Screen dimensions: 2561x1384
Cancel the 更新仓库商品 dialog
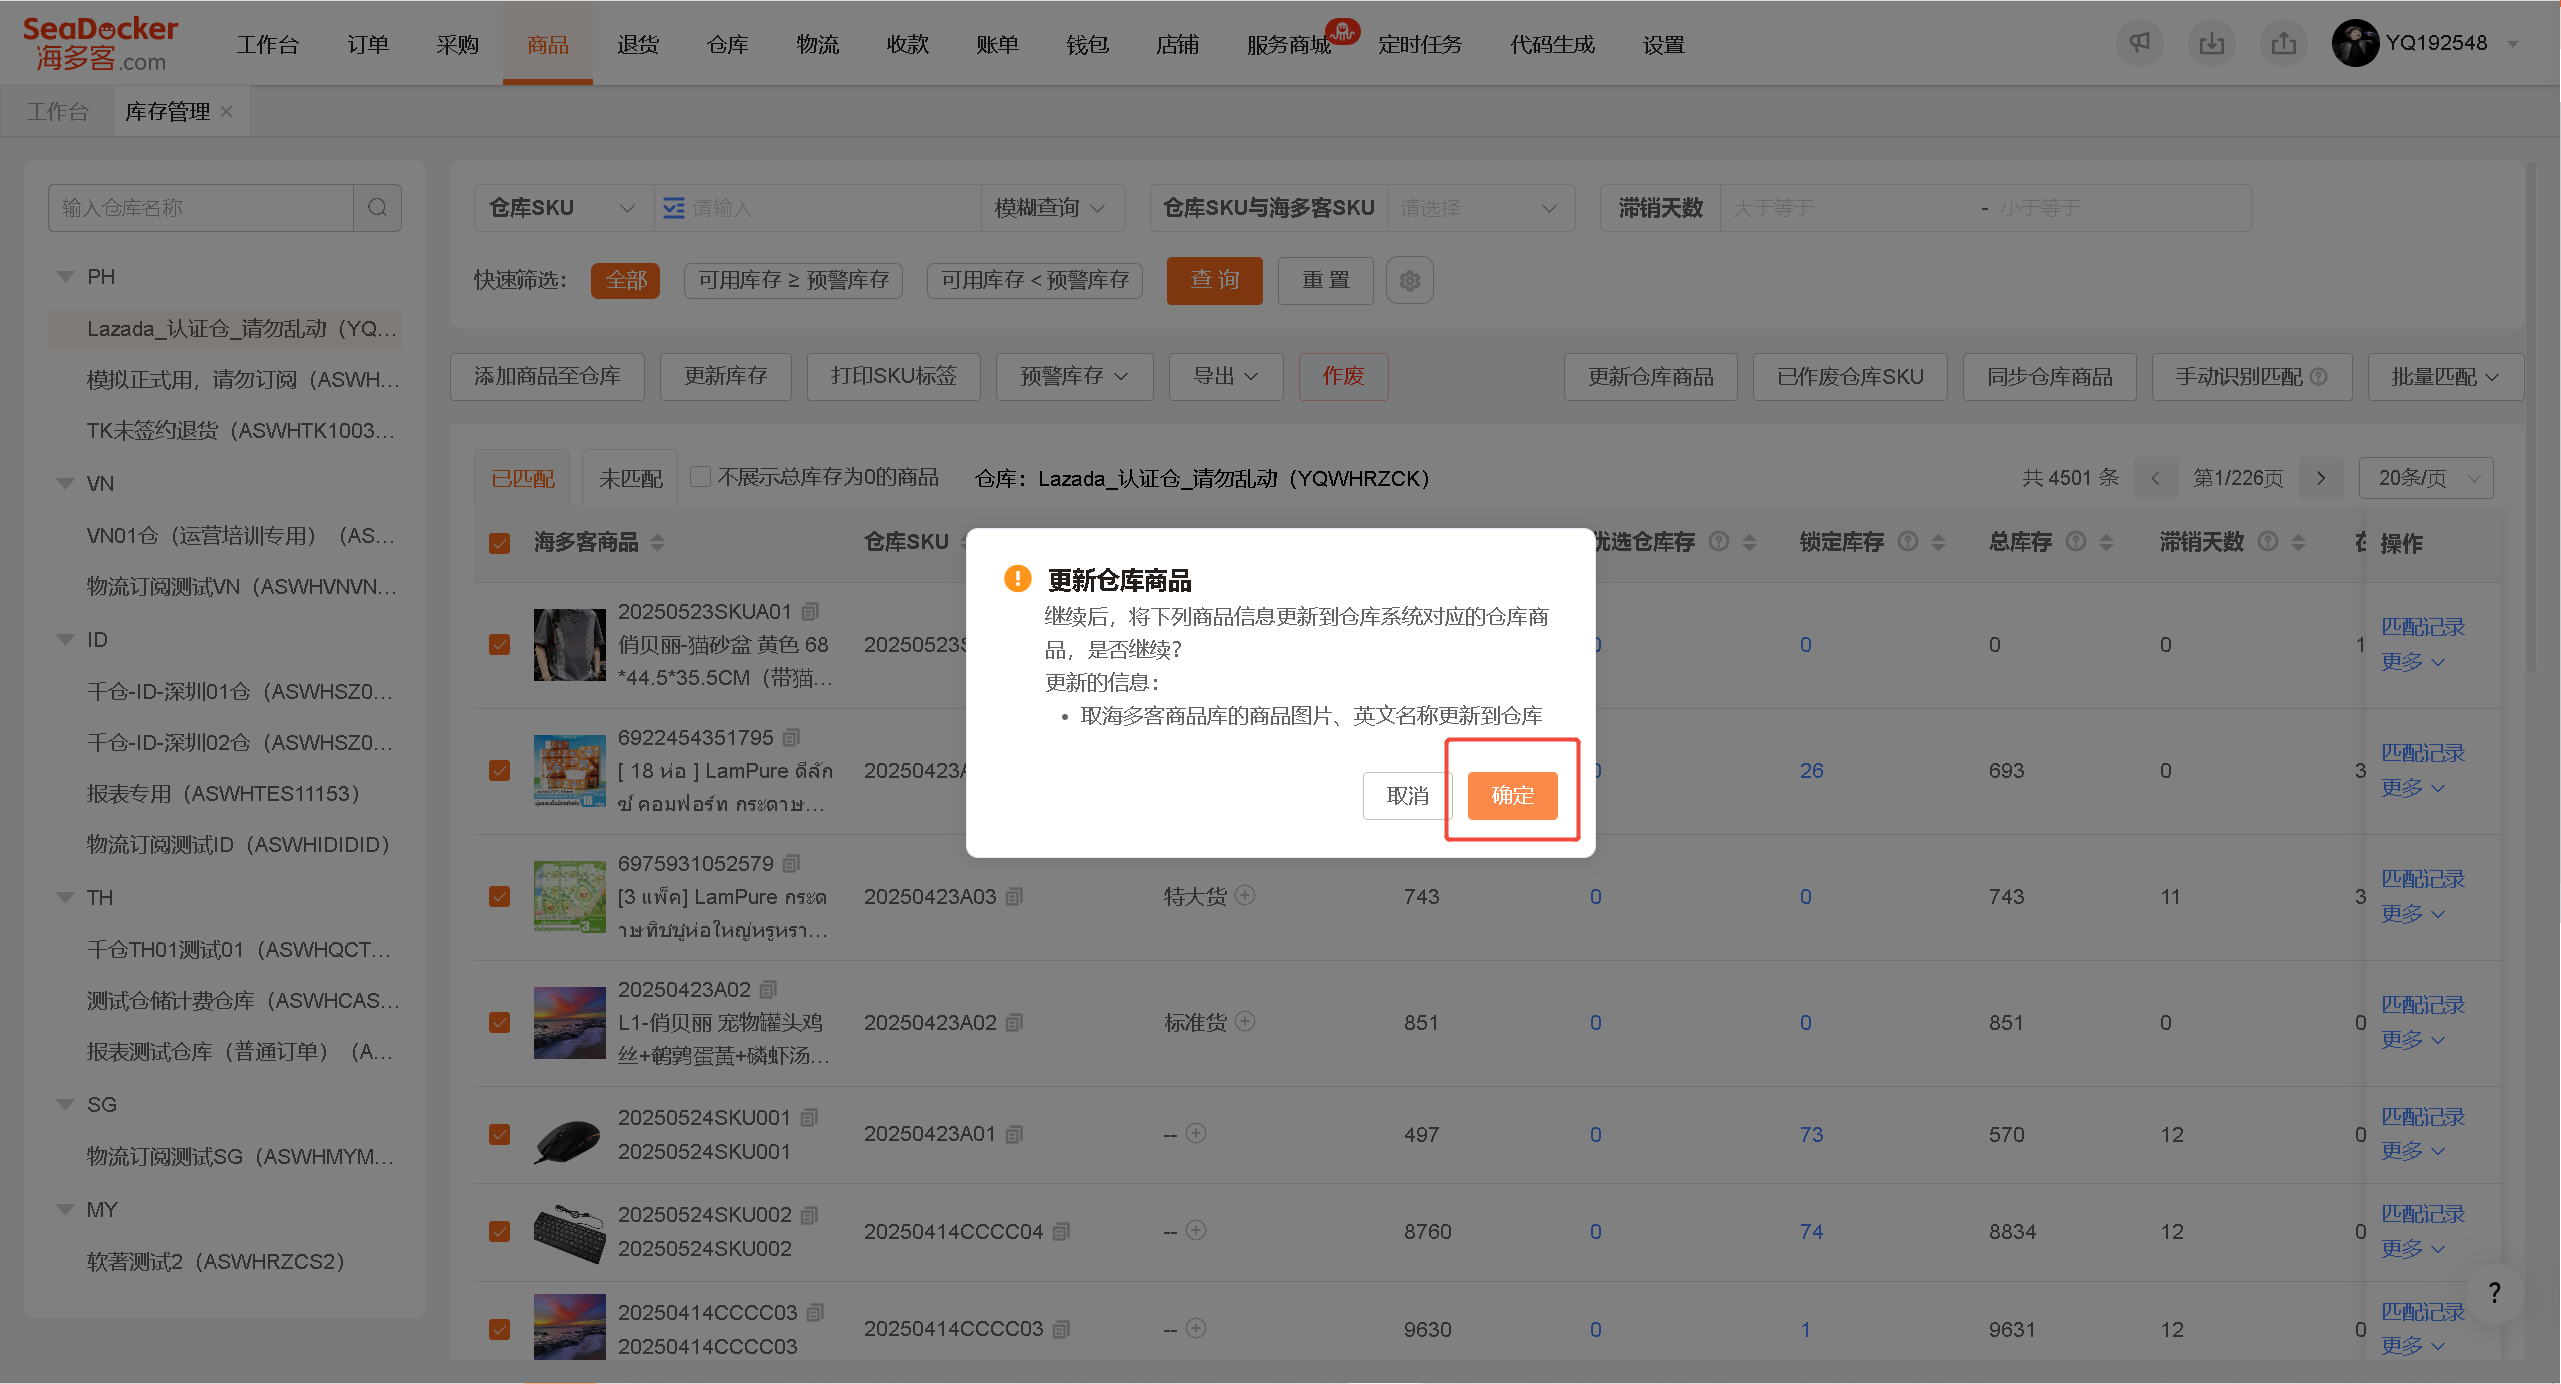(x=1407, y=795)
